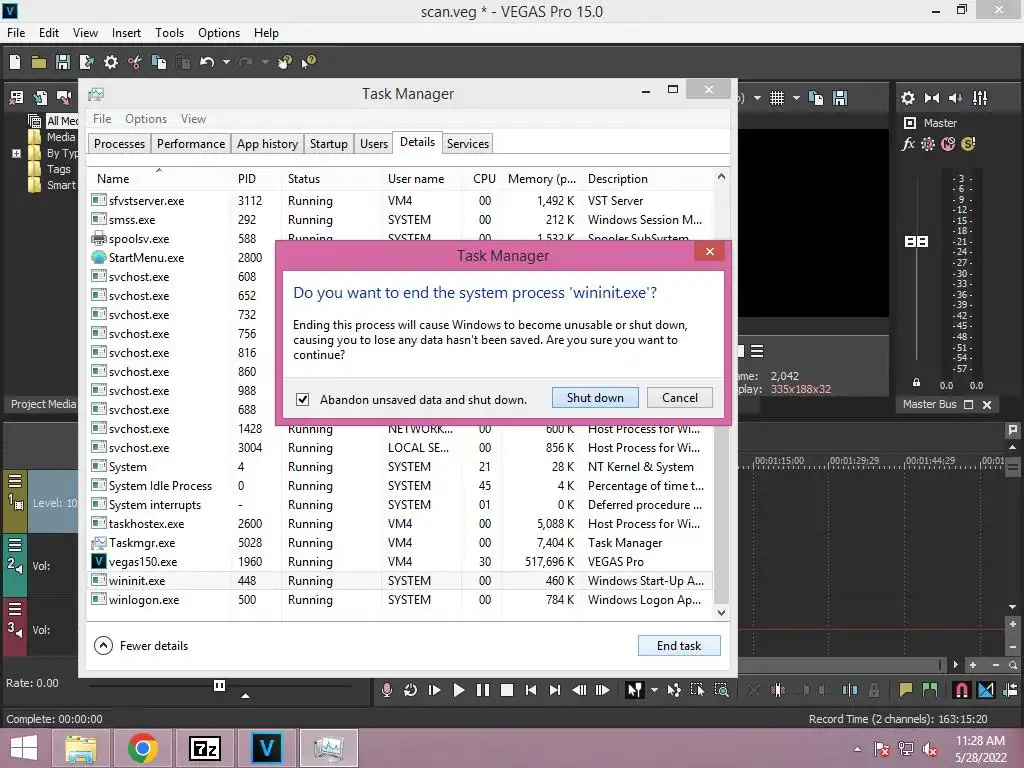This screenshot has width=1024, height=768.
Task: Toggle the Lock event padlock icon
Action: (874, 690)
